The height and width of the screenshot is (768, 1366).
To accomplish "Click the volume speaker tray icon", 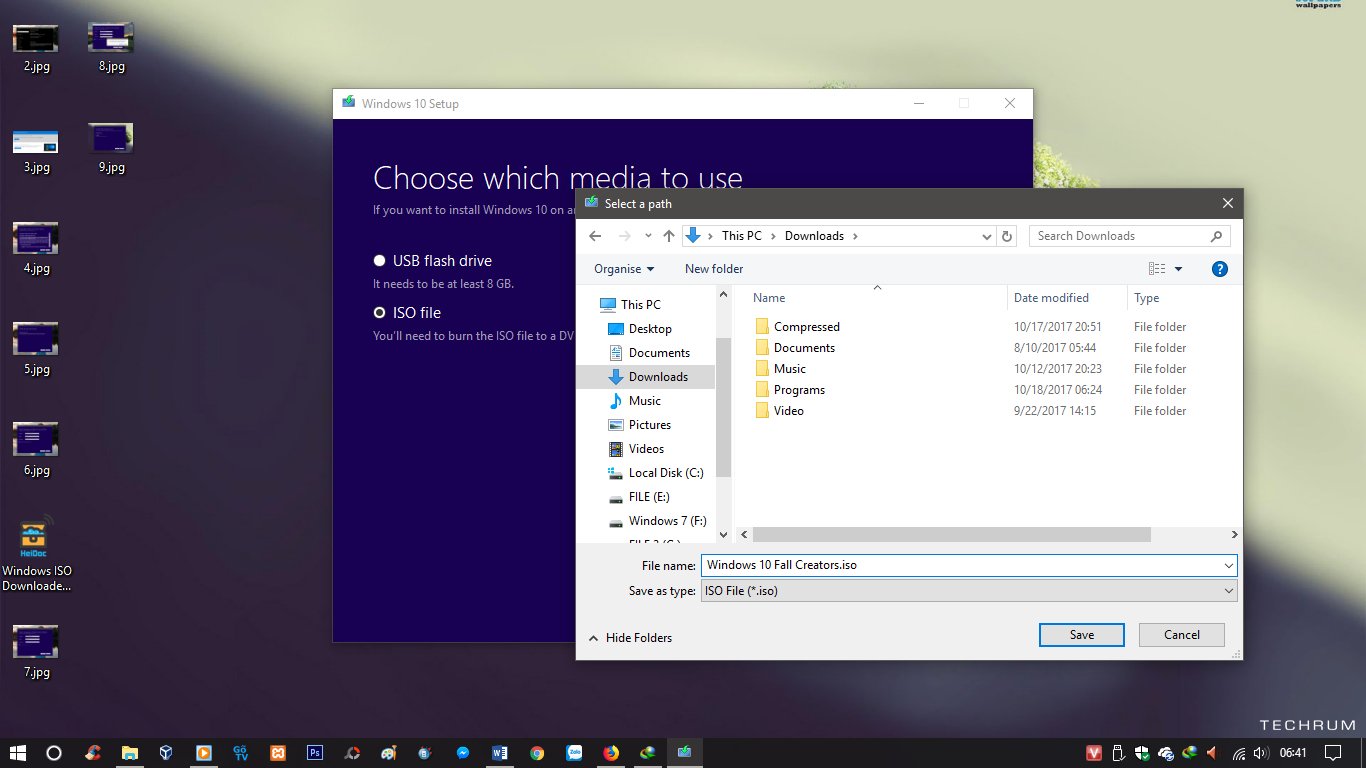I will (x=1260, y=753).
